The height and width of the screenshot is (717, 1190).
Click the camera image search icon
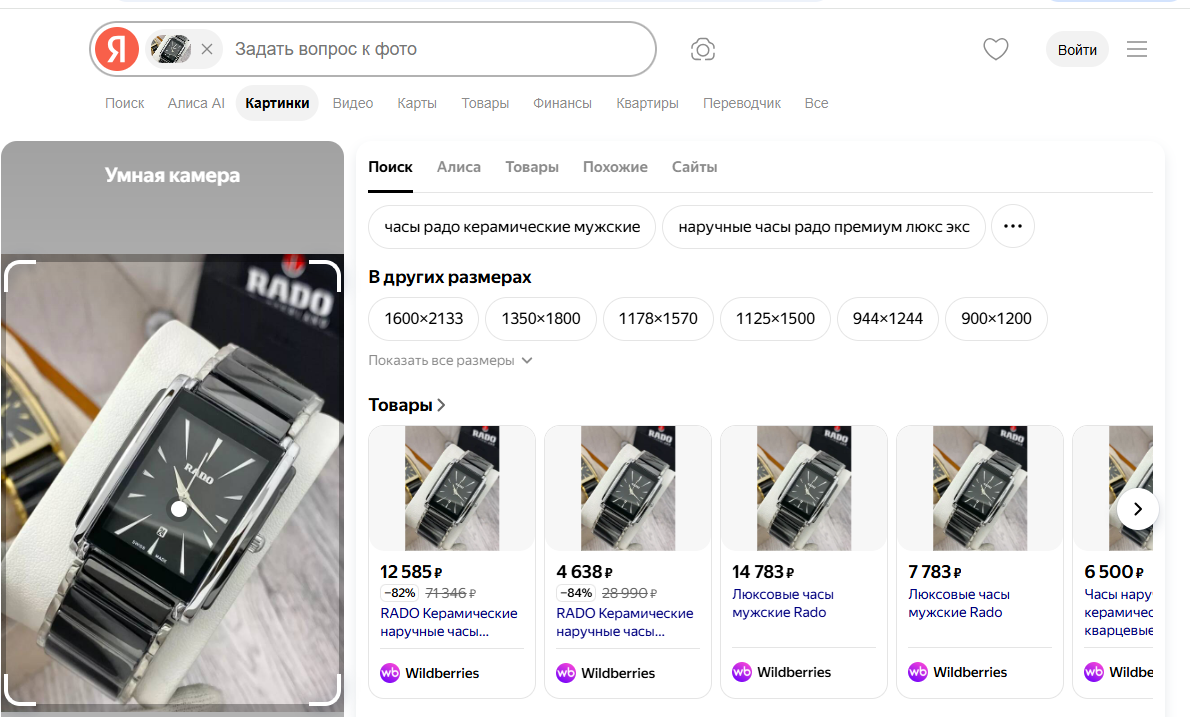point(703,49)
